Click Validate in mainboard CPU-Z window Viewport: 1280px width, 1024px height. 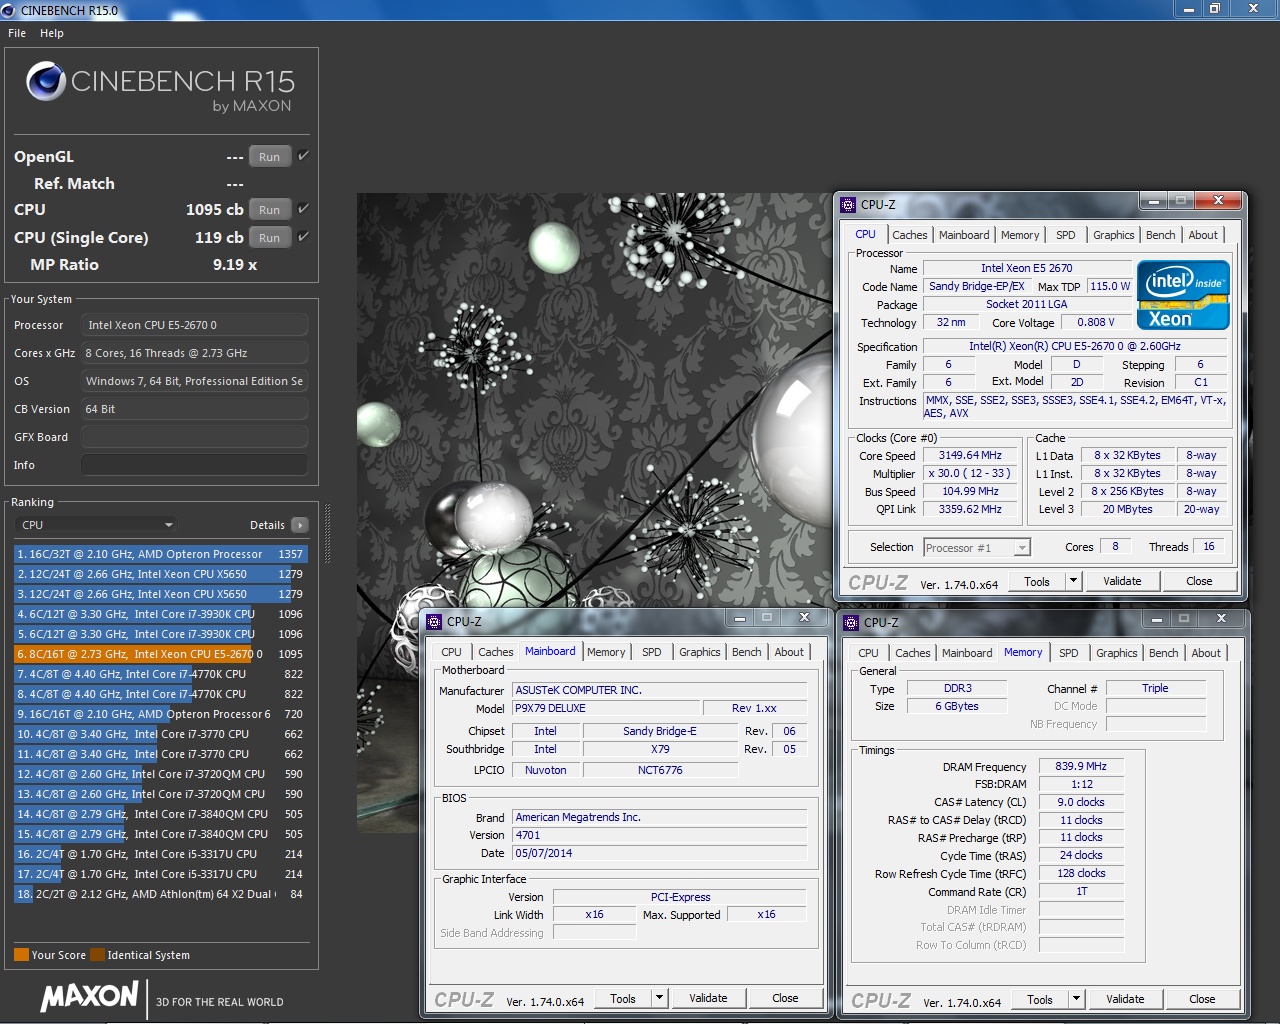click(708, 998)
